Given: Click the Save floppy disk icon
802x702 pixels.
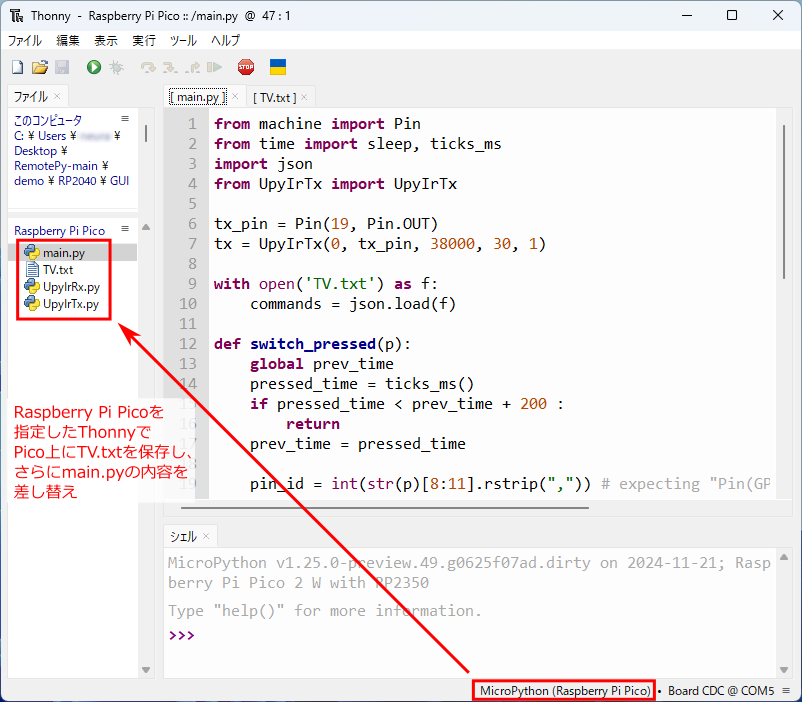Looking at the screenshot, I should point(62,67).
